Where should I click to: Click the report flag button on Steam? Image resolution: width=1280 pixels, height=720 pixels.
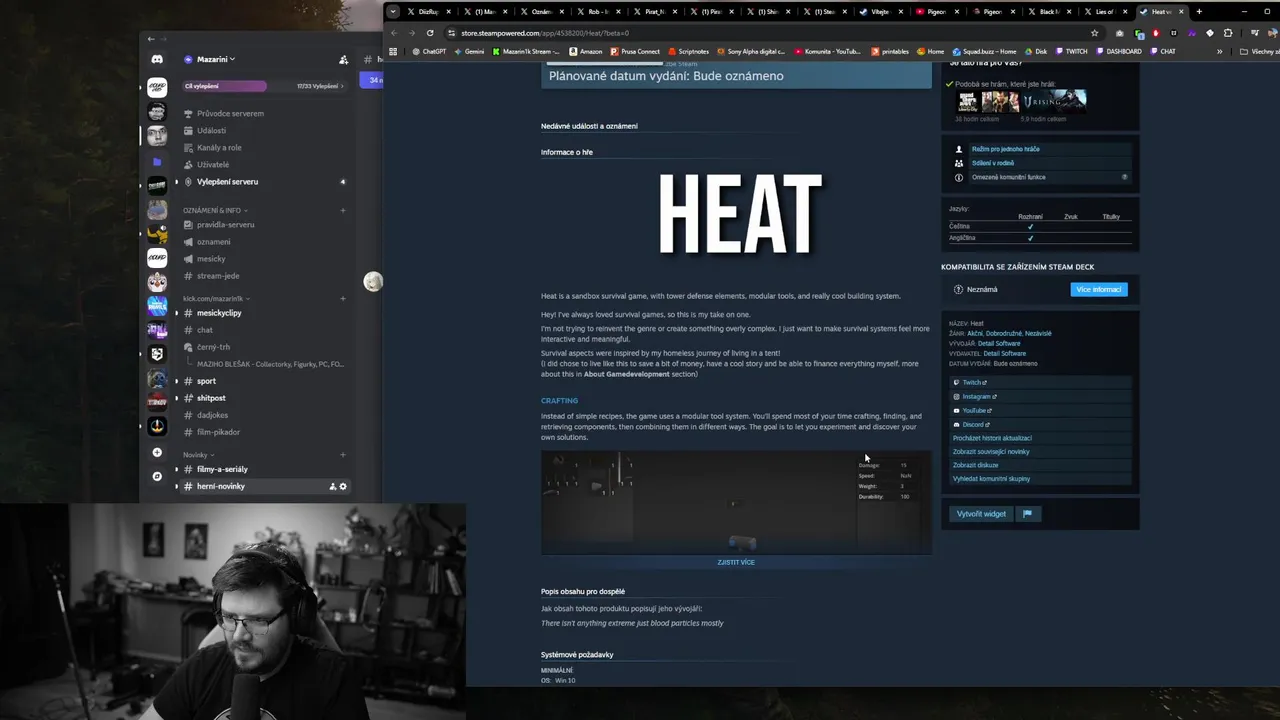point(1027,514)
